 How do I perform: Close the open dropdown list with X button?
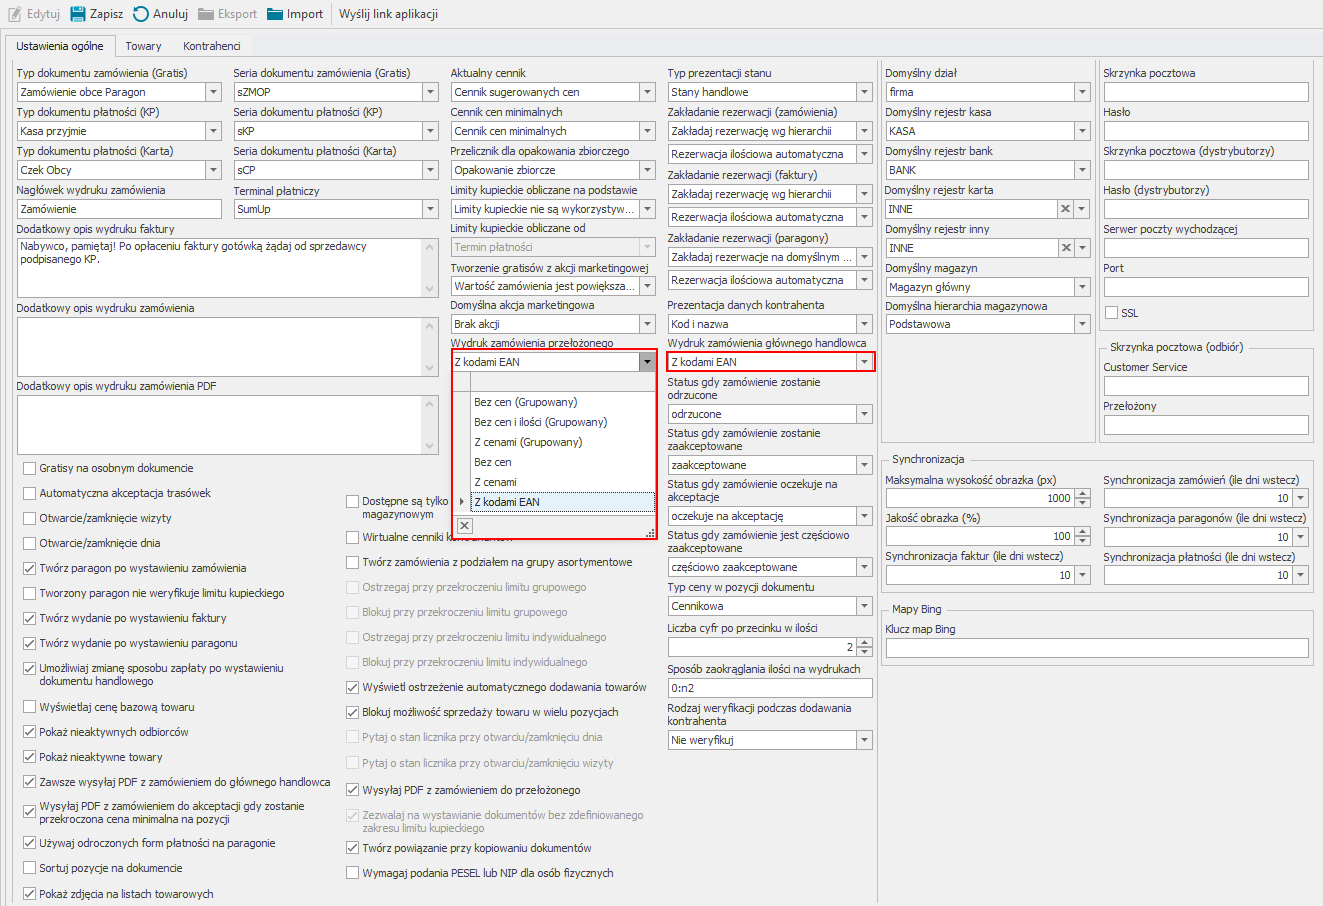pyautogui.click(x=464, y=526)
